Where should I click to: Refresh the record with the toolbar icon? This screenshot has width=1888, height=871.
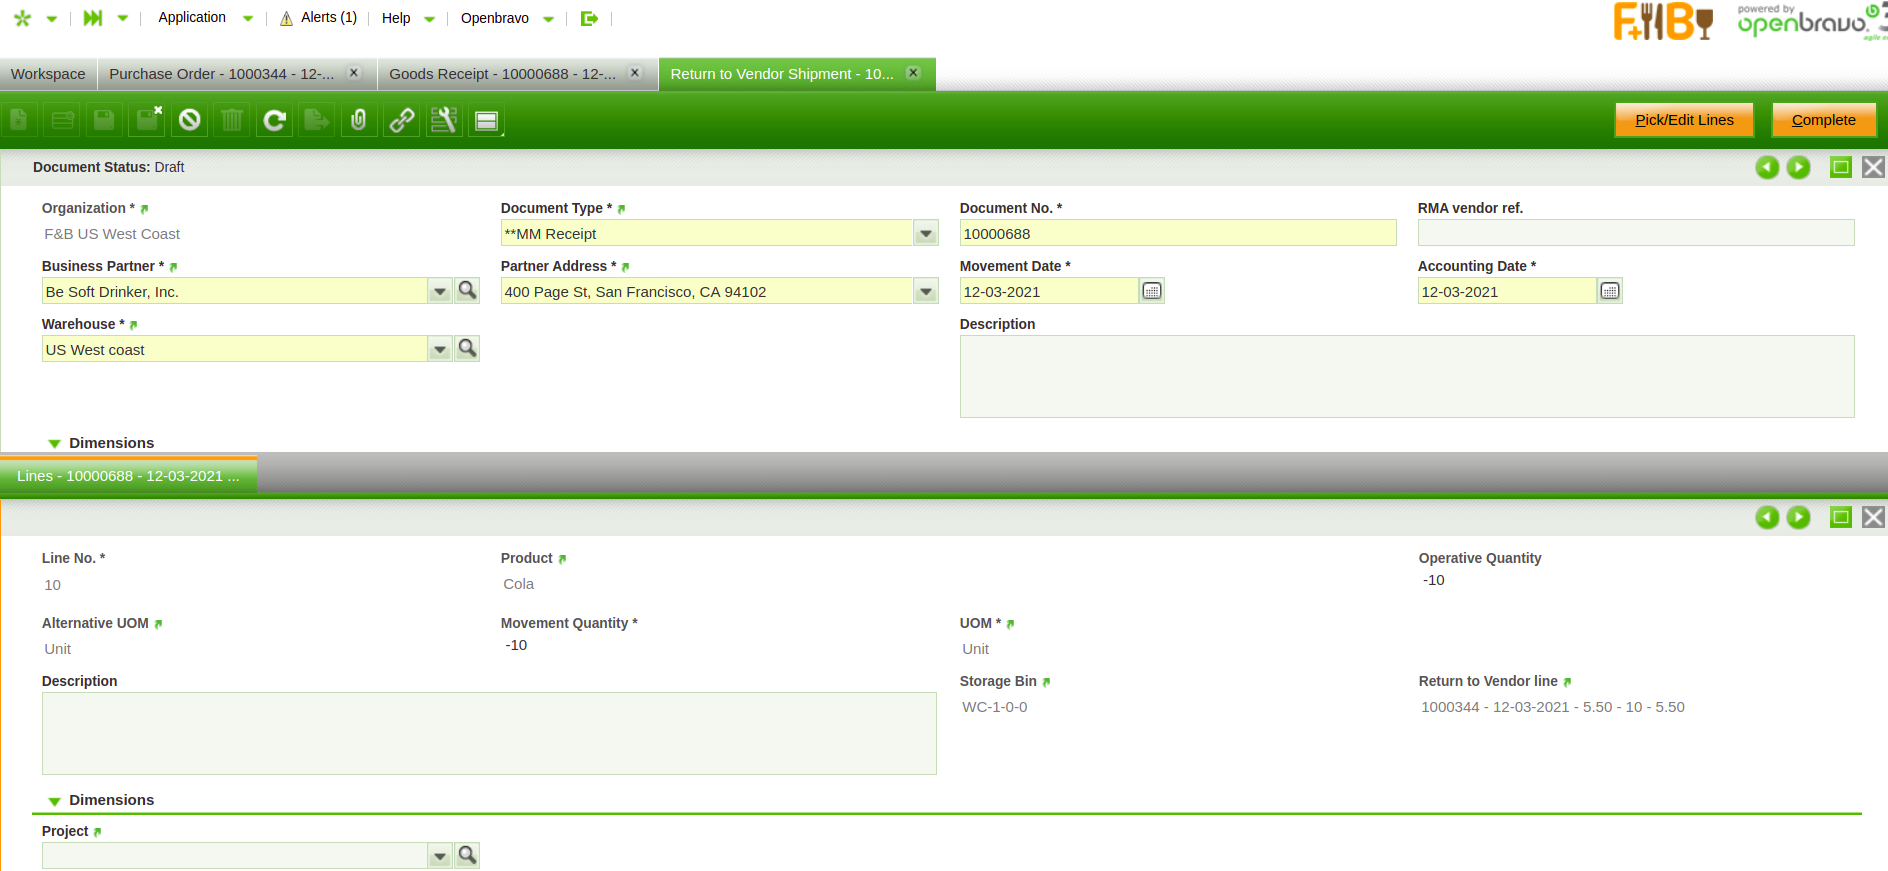click(x=274, y=121)
